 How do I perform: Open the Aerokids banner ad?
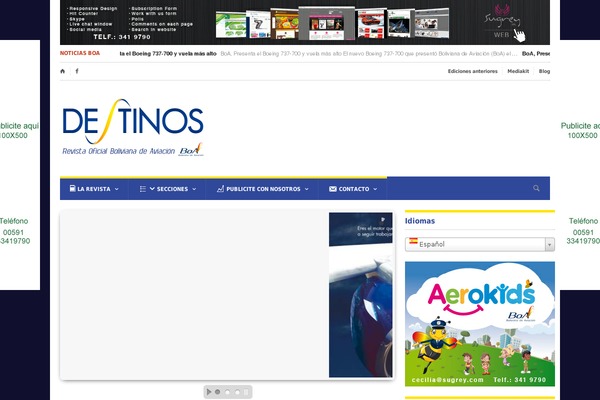pyautogui.click(x=480, y=324)
